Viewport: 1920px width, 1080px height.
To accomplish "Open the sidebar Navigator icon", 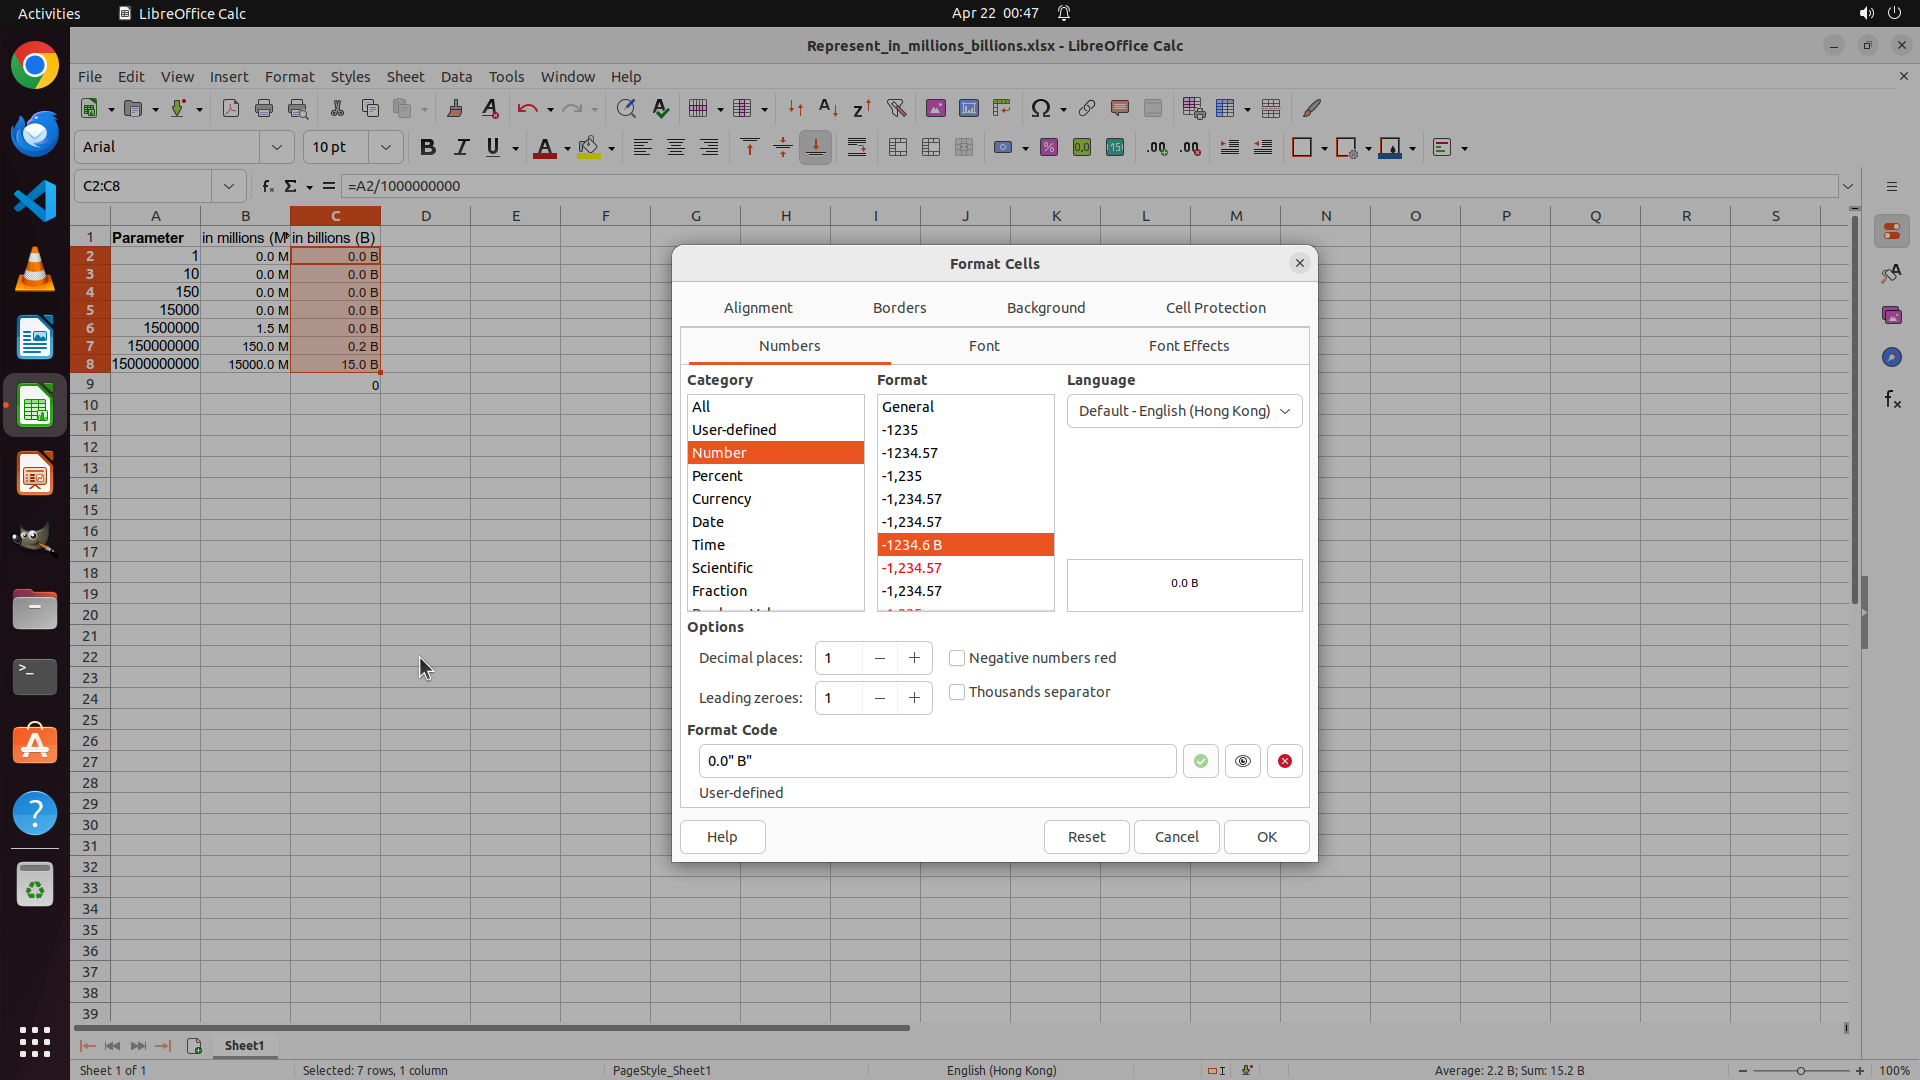I will [x=1890, y=357].
